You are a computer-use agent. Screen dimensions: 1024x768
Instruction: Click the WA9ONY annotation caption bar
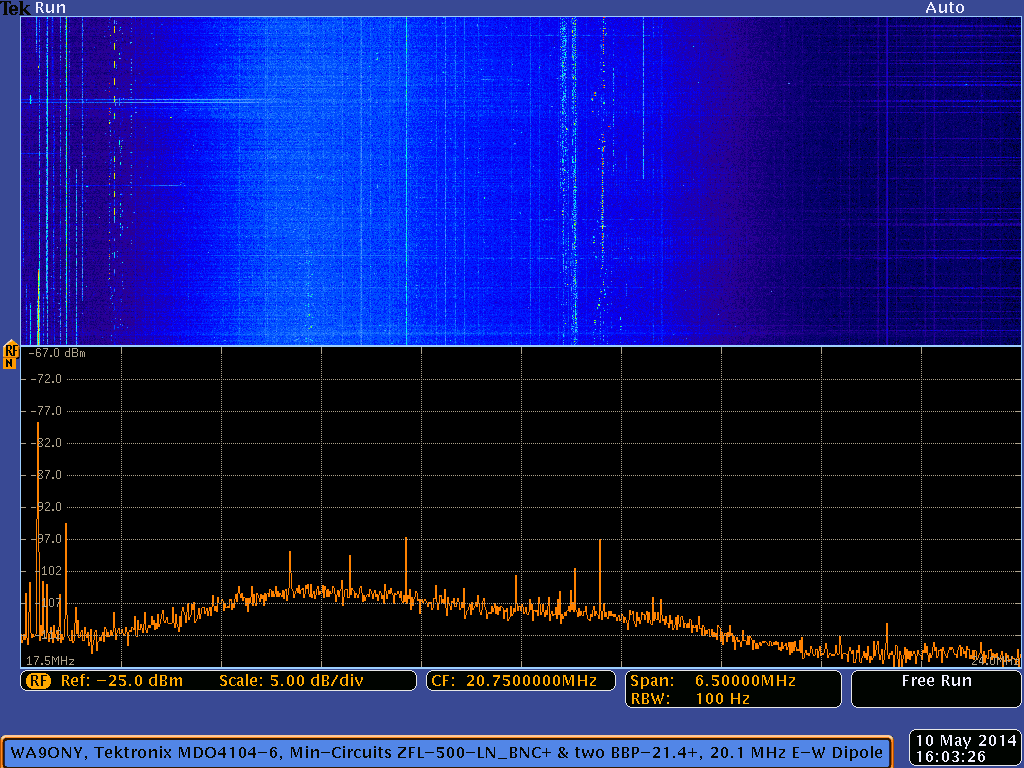pyautogui.click(x=447, y=752)
